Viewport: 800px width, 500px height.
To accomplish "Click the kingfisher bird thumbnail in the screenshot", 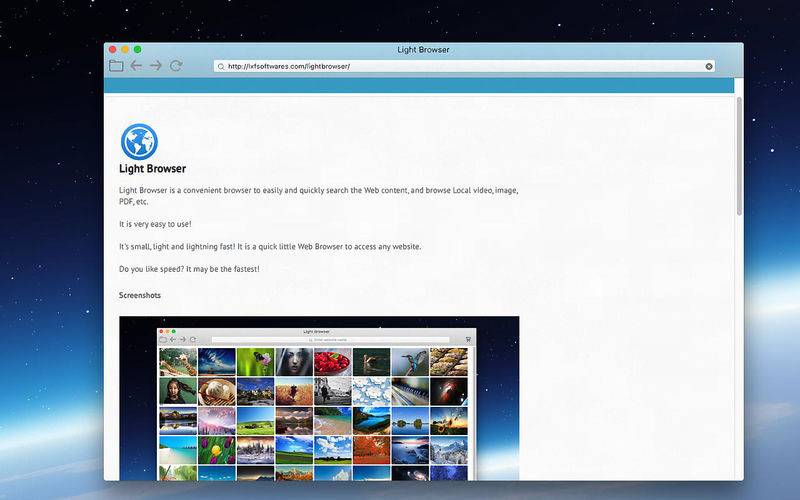I will tap(410, 362).
